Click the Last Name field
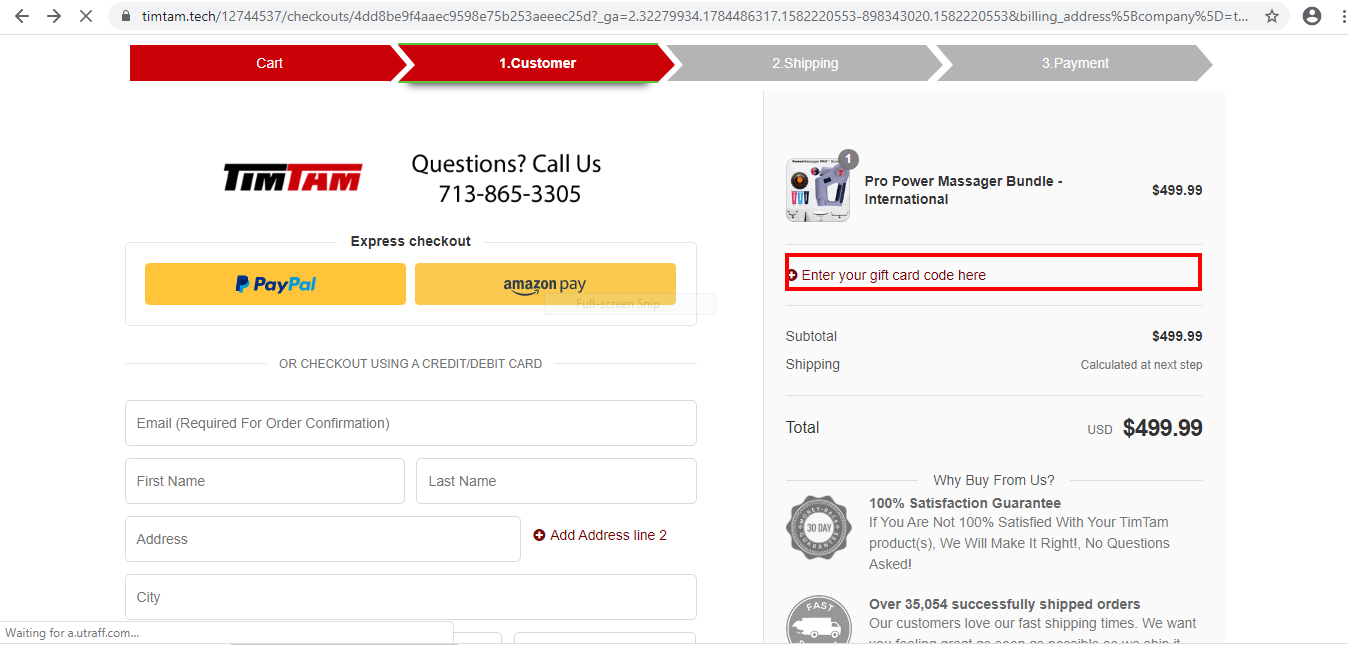 556,481
